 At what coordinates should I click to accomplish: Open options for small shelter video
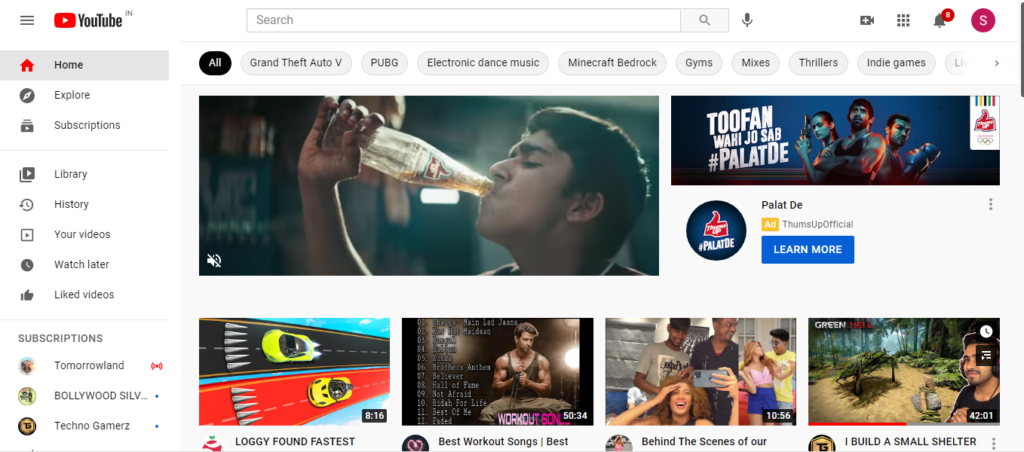click(x=993, y=443)
